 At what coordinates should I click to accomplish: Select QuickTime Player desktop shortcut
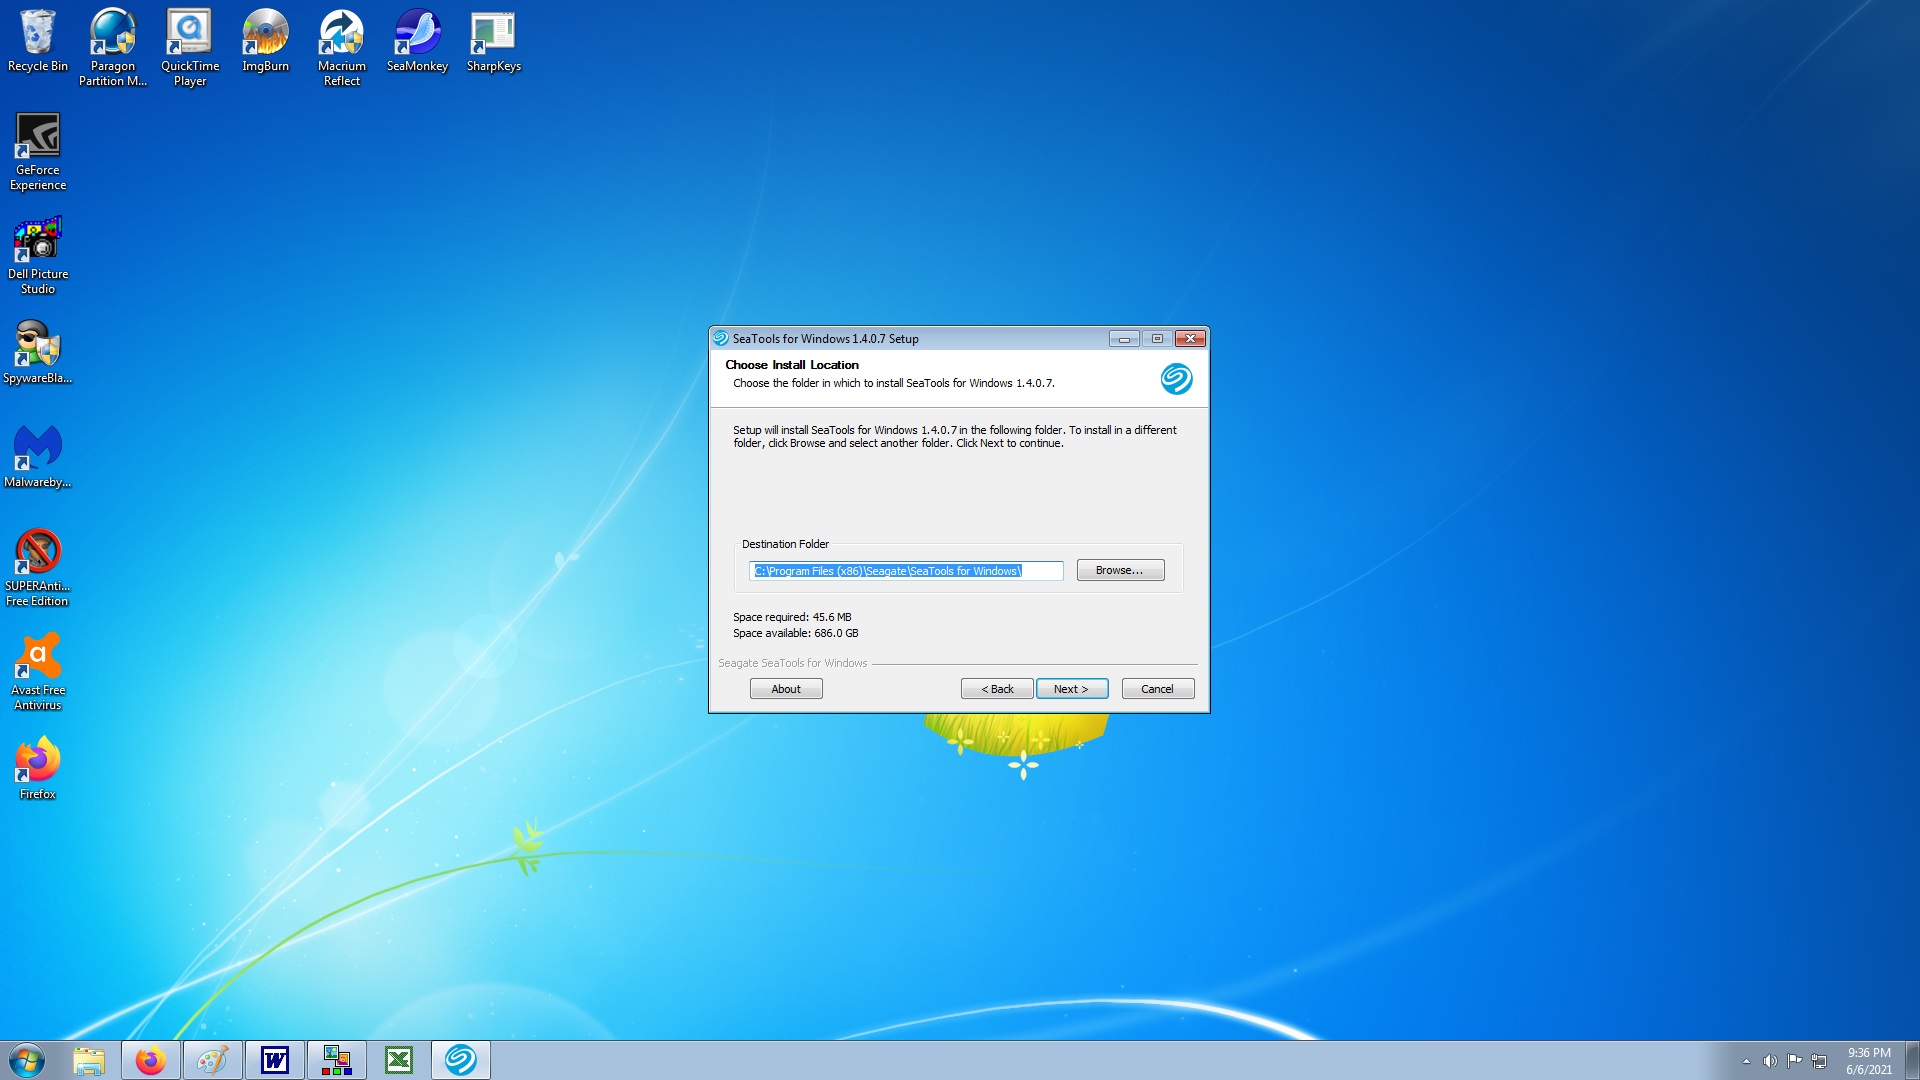pos(189,45)
